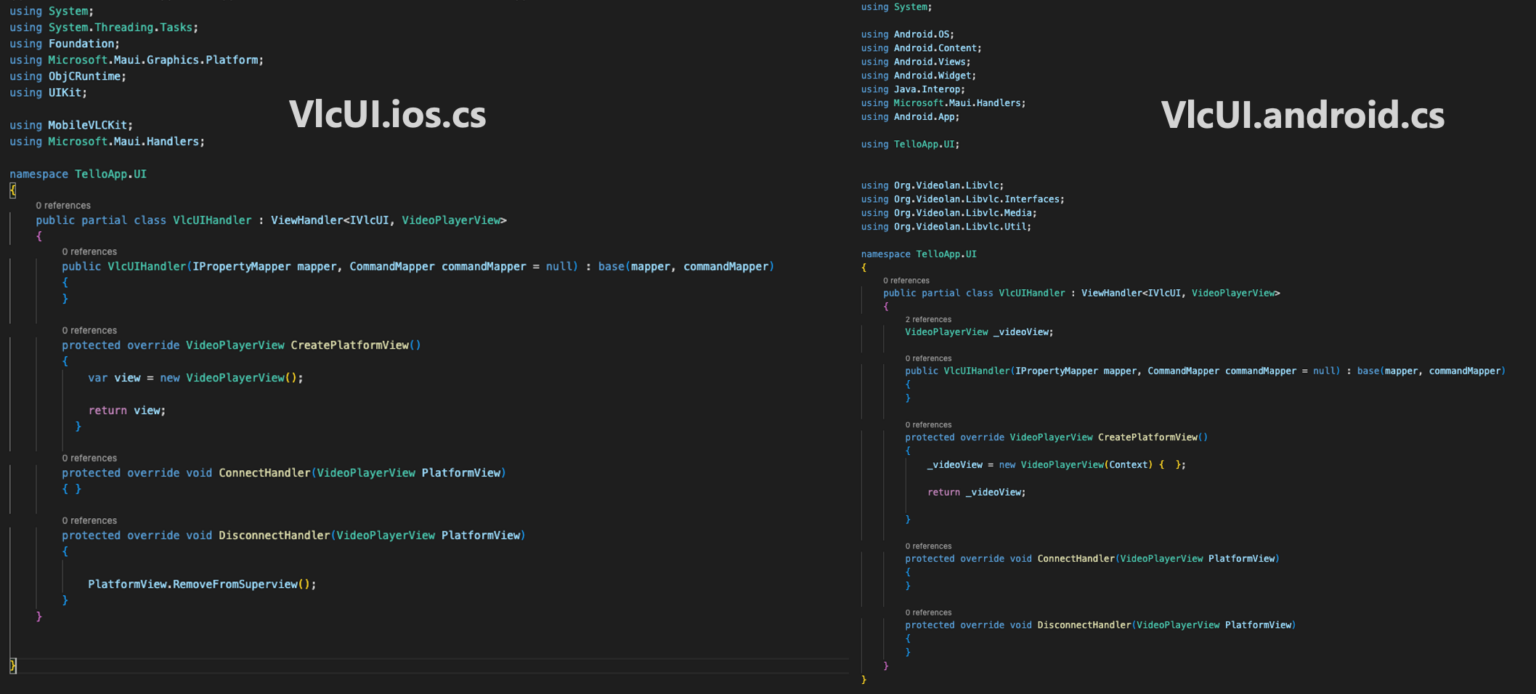Click the VlcUI.ios.cs title label

pos(387,115)
